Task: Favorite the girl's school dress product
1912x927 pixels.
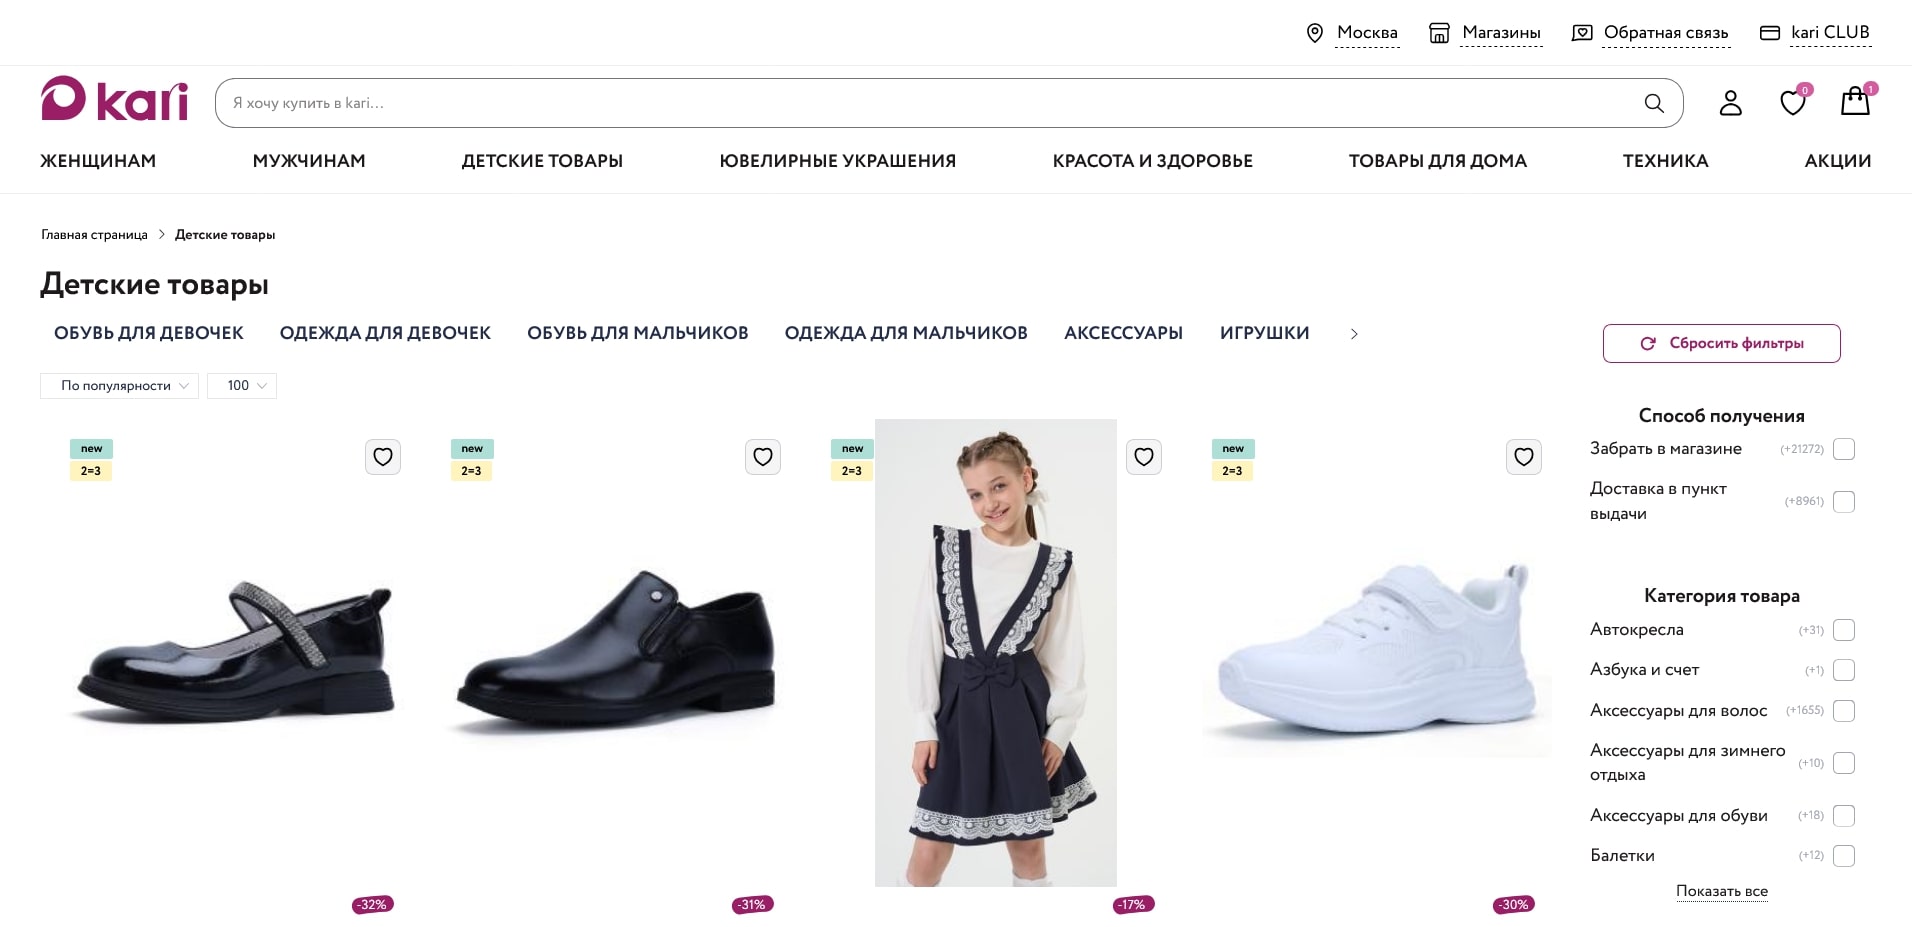Action: coord(1143,457)
